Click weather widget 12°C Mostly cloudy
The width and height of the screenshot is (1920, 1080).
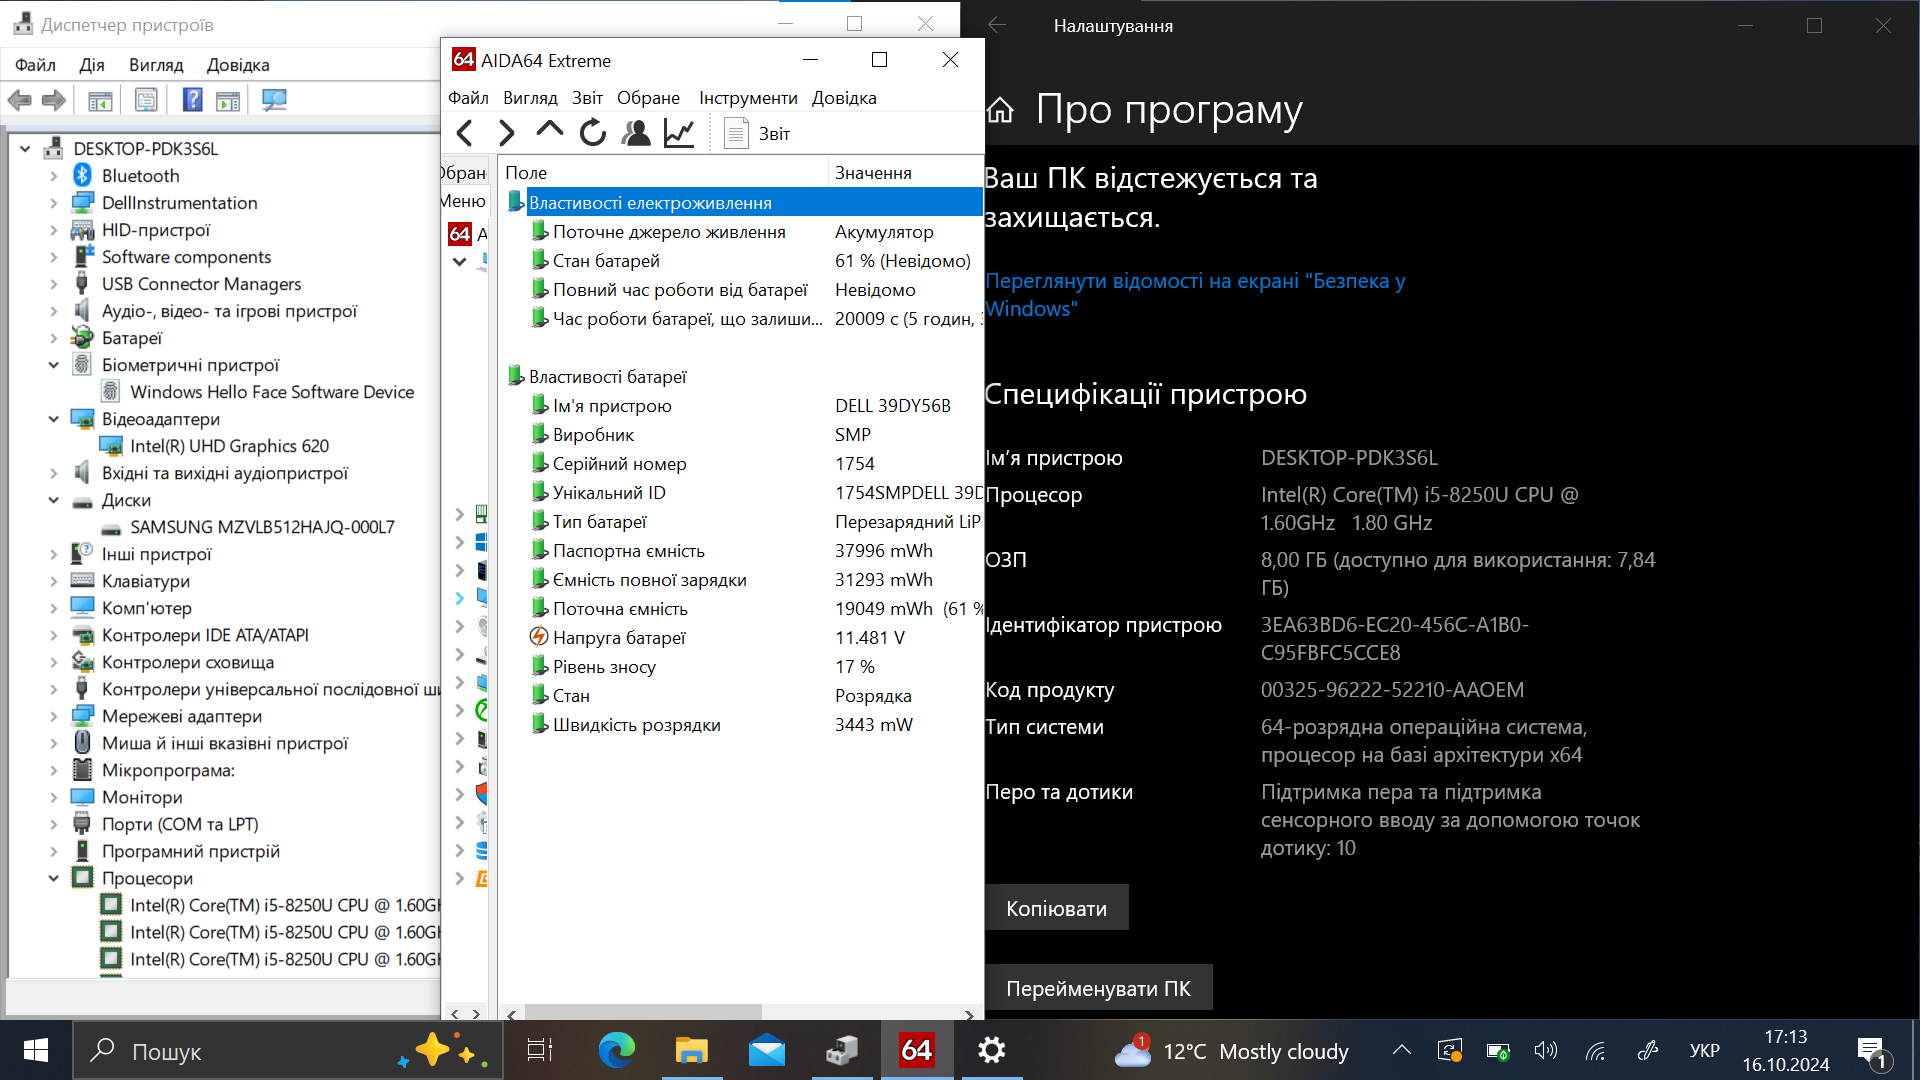click(1231, 1051)
